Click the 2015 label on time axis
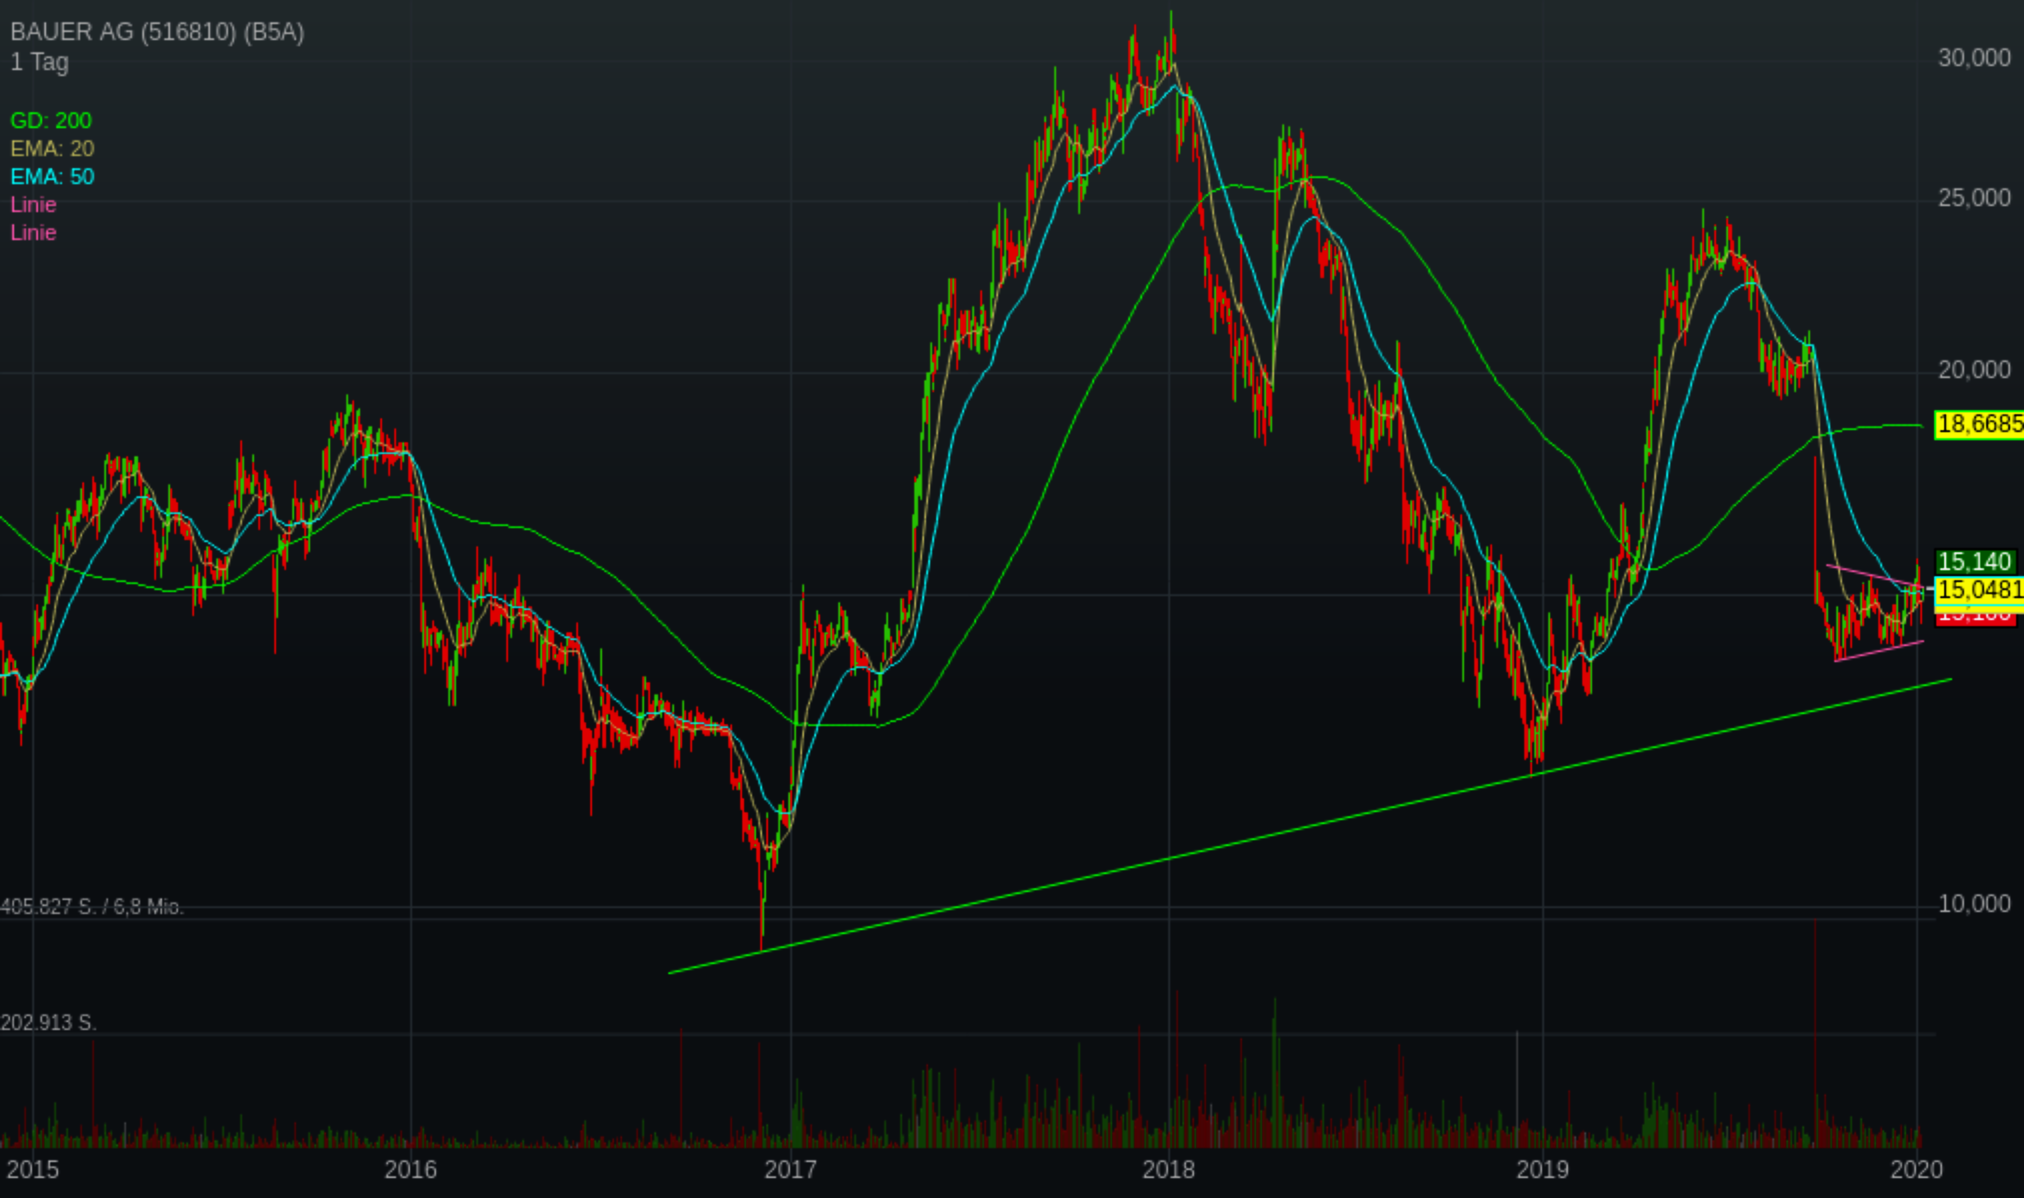 (x=33, y=1169)
